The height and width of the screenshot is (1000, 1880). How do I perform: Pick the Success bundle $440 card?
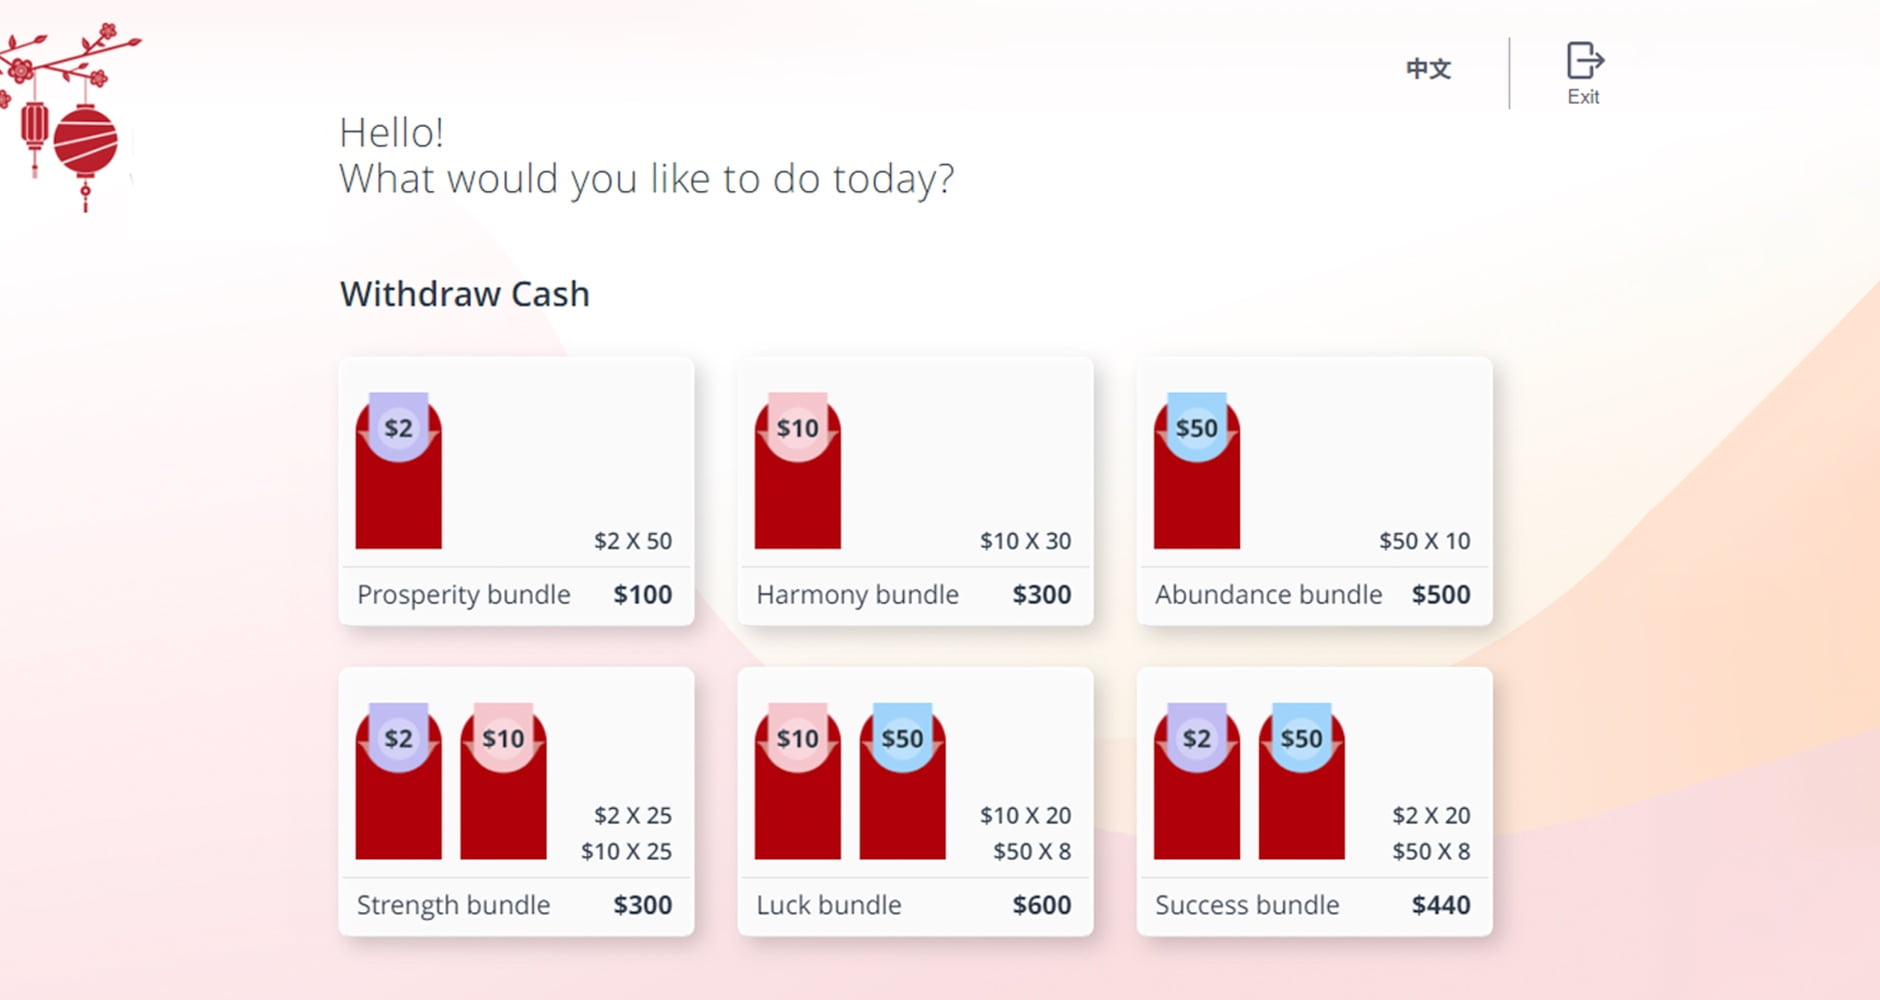pyautogui.click(x=1314, y=802)
